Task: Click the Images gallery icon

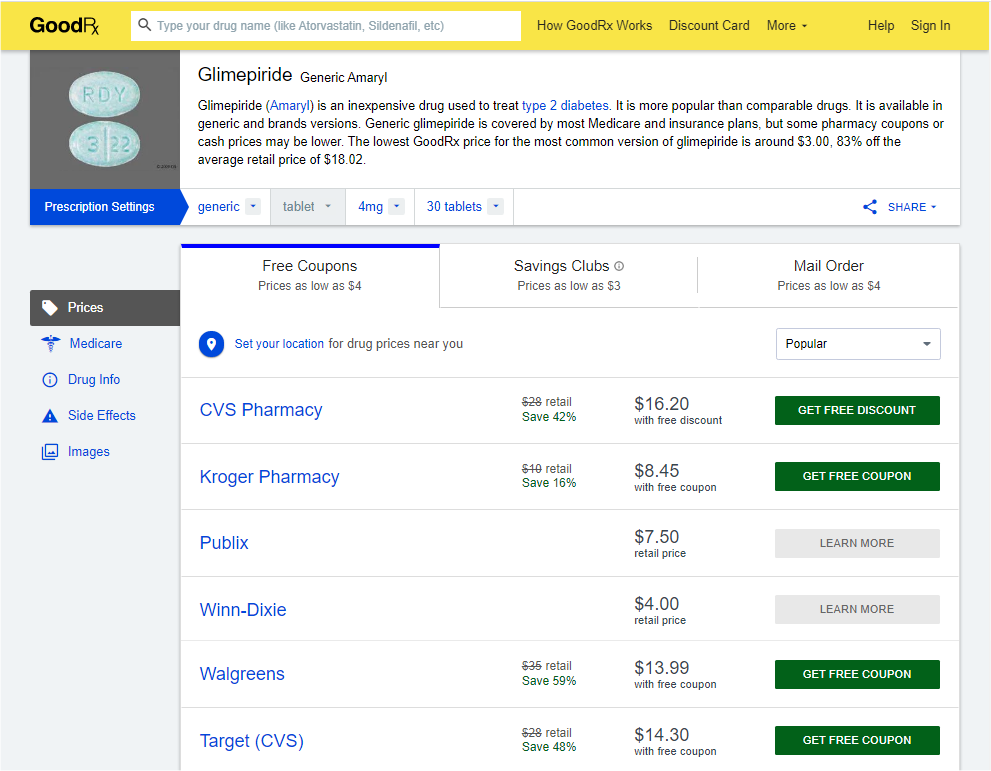Action: 50,452
